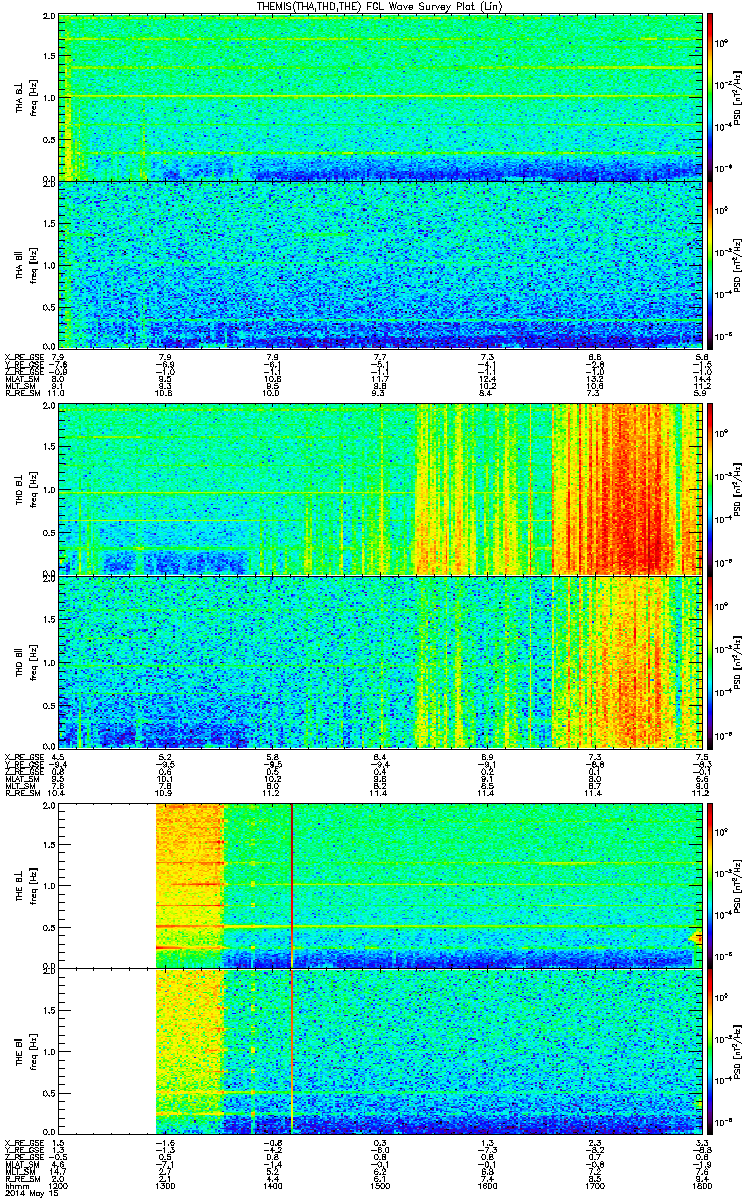Image resolution: width=750 pixels, height=1200 pixels.
Task: Click the 'THA B⊥ freq [Hz]' axis label
Action: pyautogui.click(x=25, y=97)
